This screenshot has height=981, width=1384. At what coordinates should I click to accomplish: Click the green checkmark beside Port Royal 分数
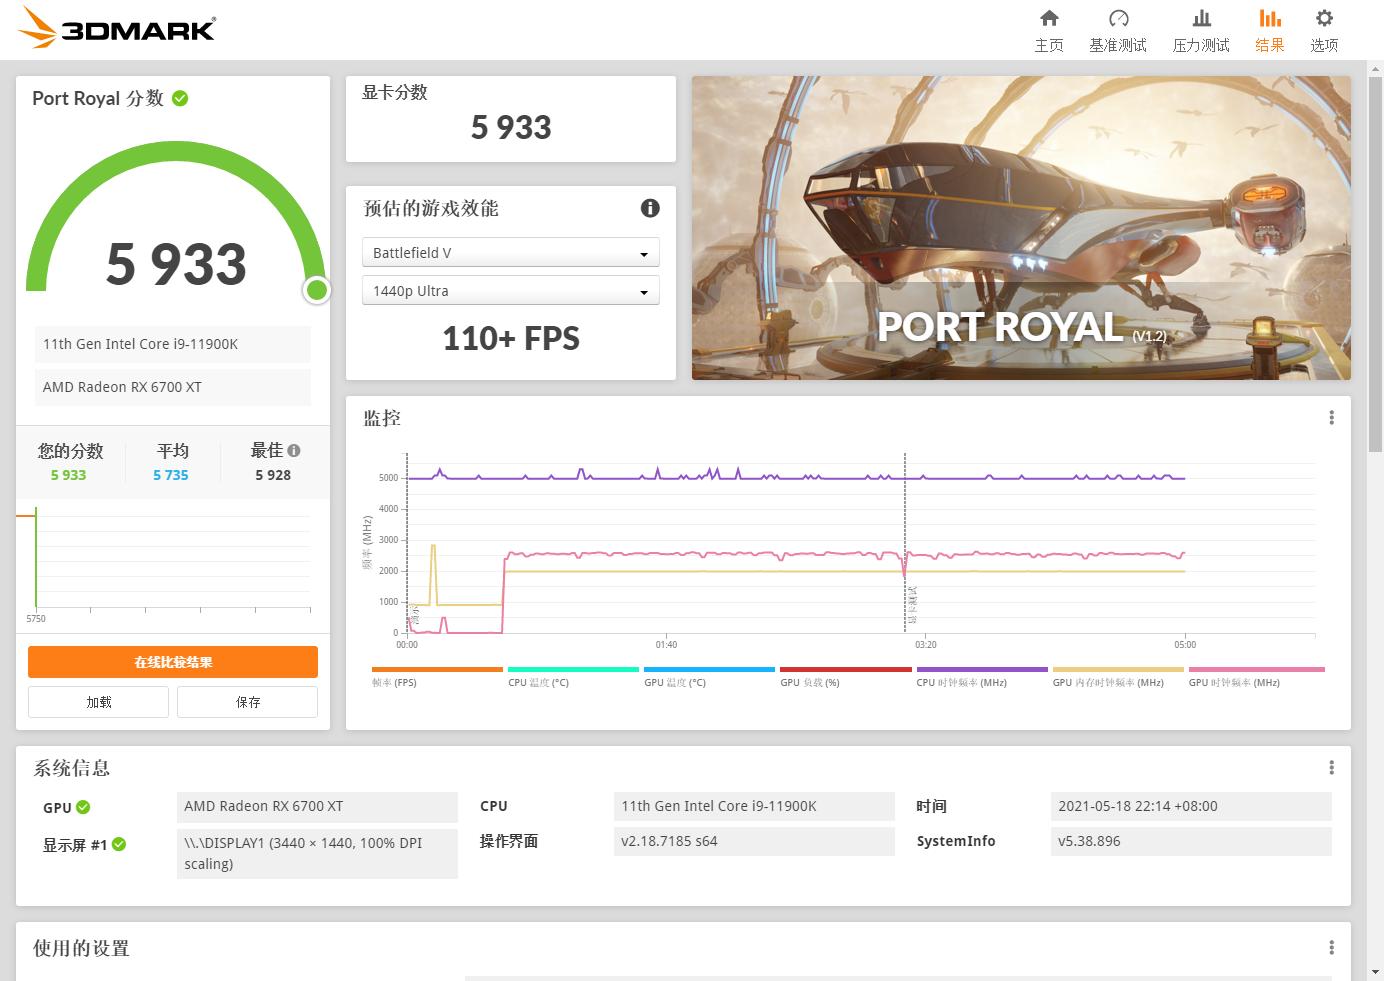[180, 98]
